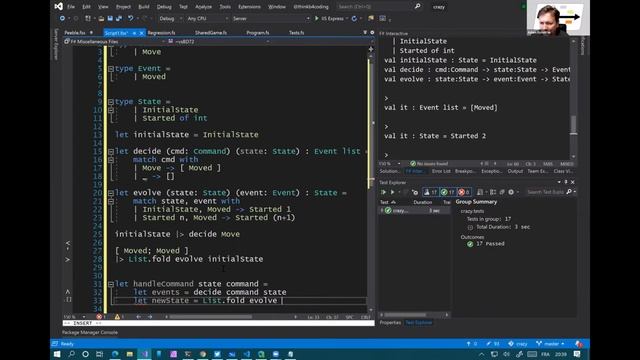
Task: Click Repeat Last Run icon in Test Explorer
Action: (x=415, y=192)
